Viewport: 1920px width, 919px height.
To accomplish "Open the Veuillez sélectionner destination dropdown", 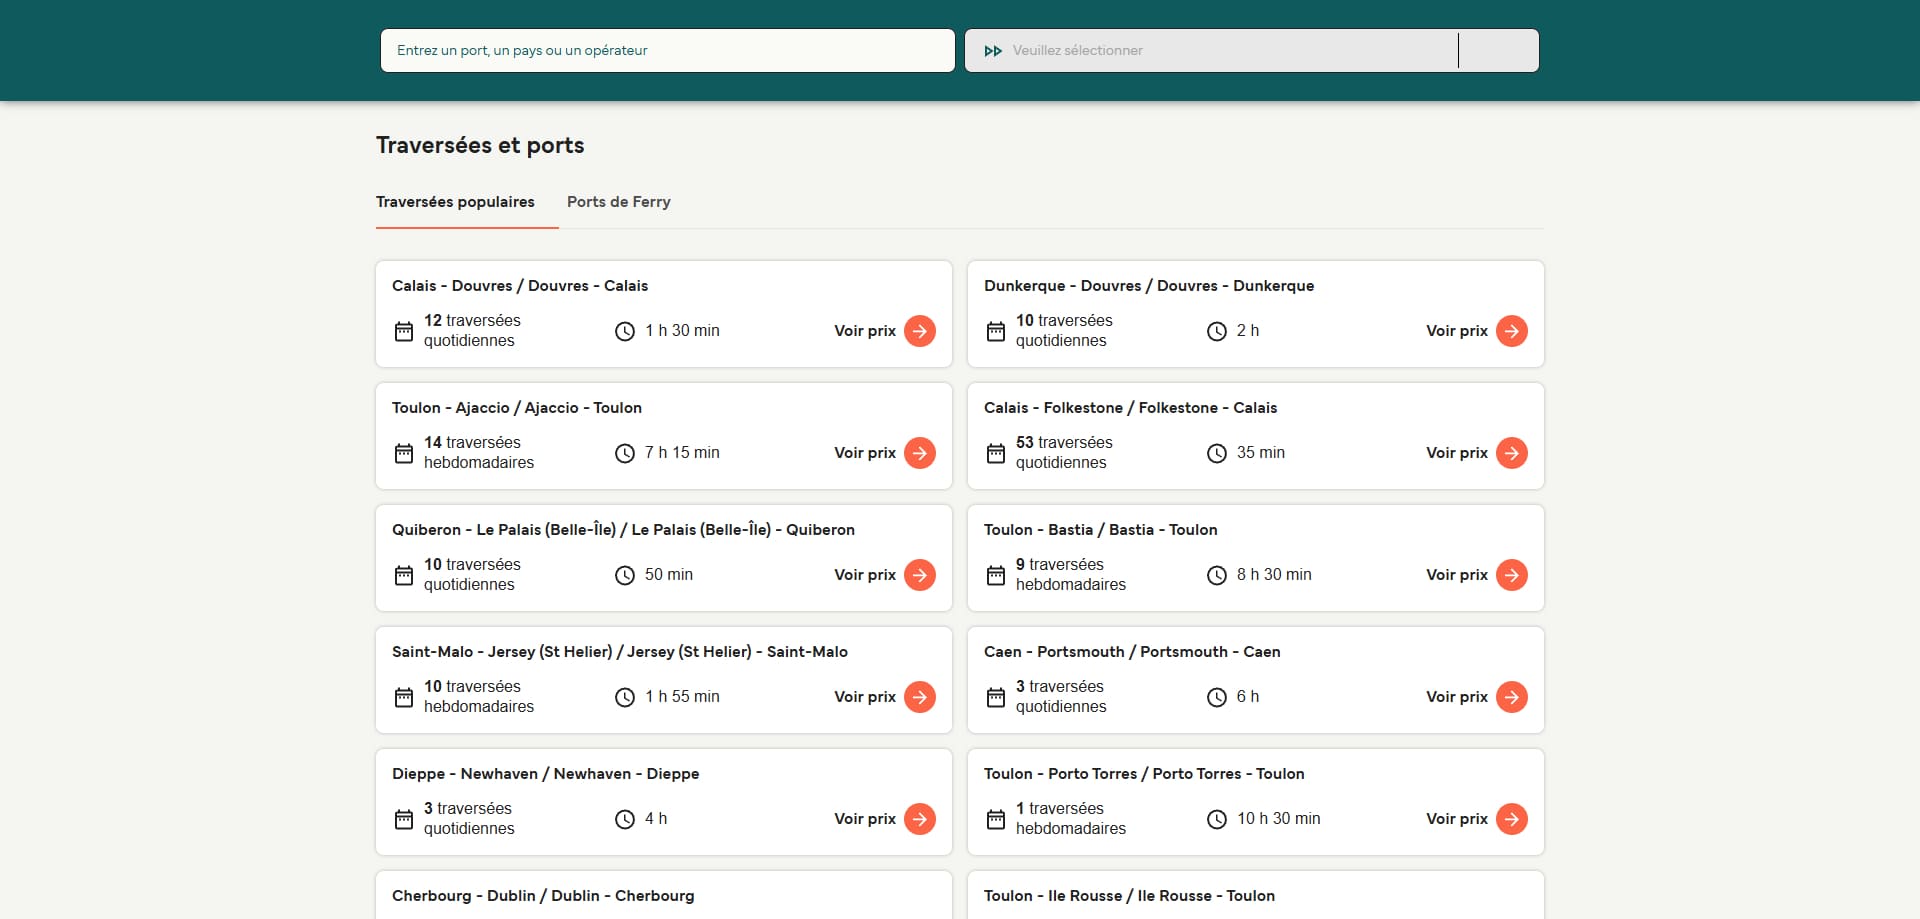I will tap(1252, 50).
